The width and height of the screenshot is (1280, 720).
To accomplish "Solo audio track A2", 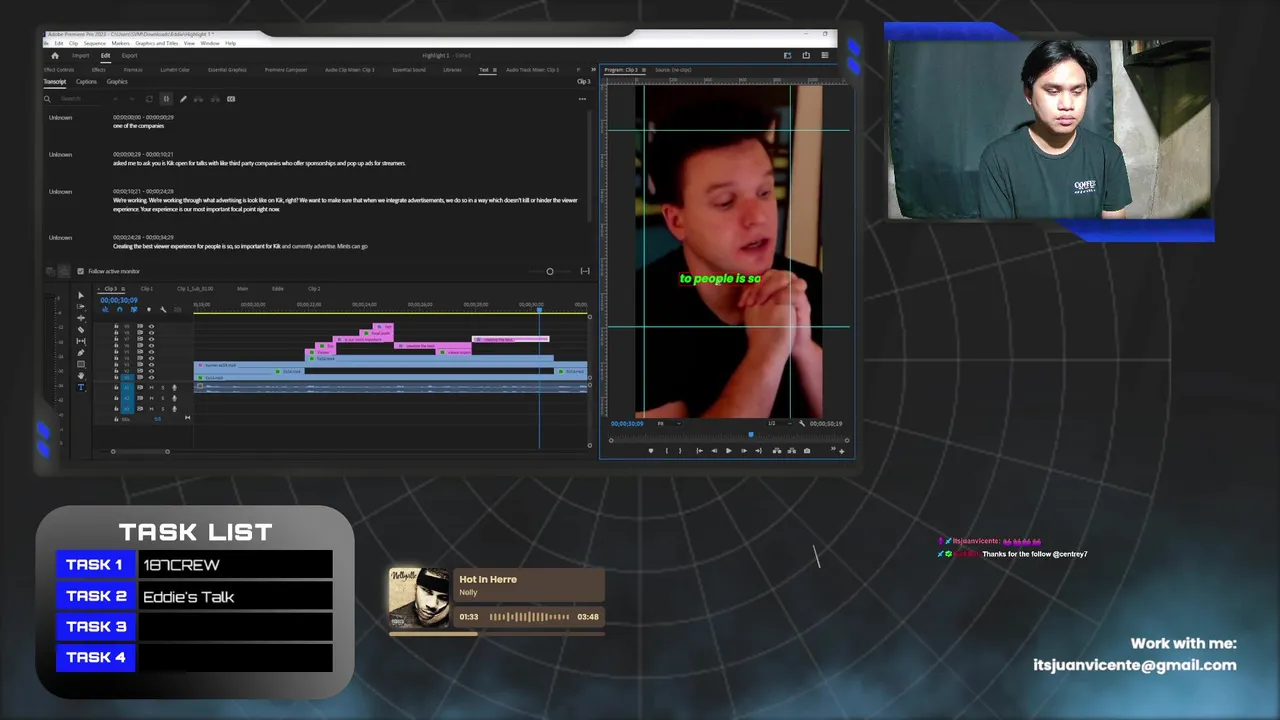I will pos(163,398).
